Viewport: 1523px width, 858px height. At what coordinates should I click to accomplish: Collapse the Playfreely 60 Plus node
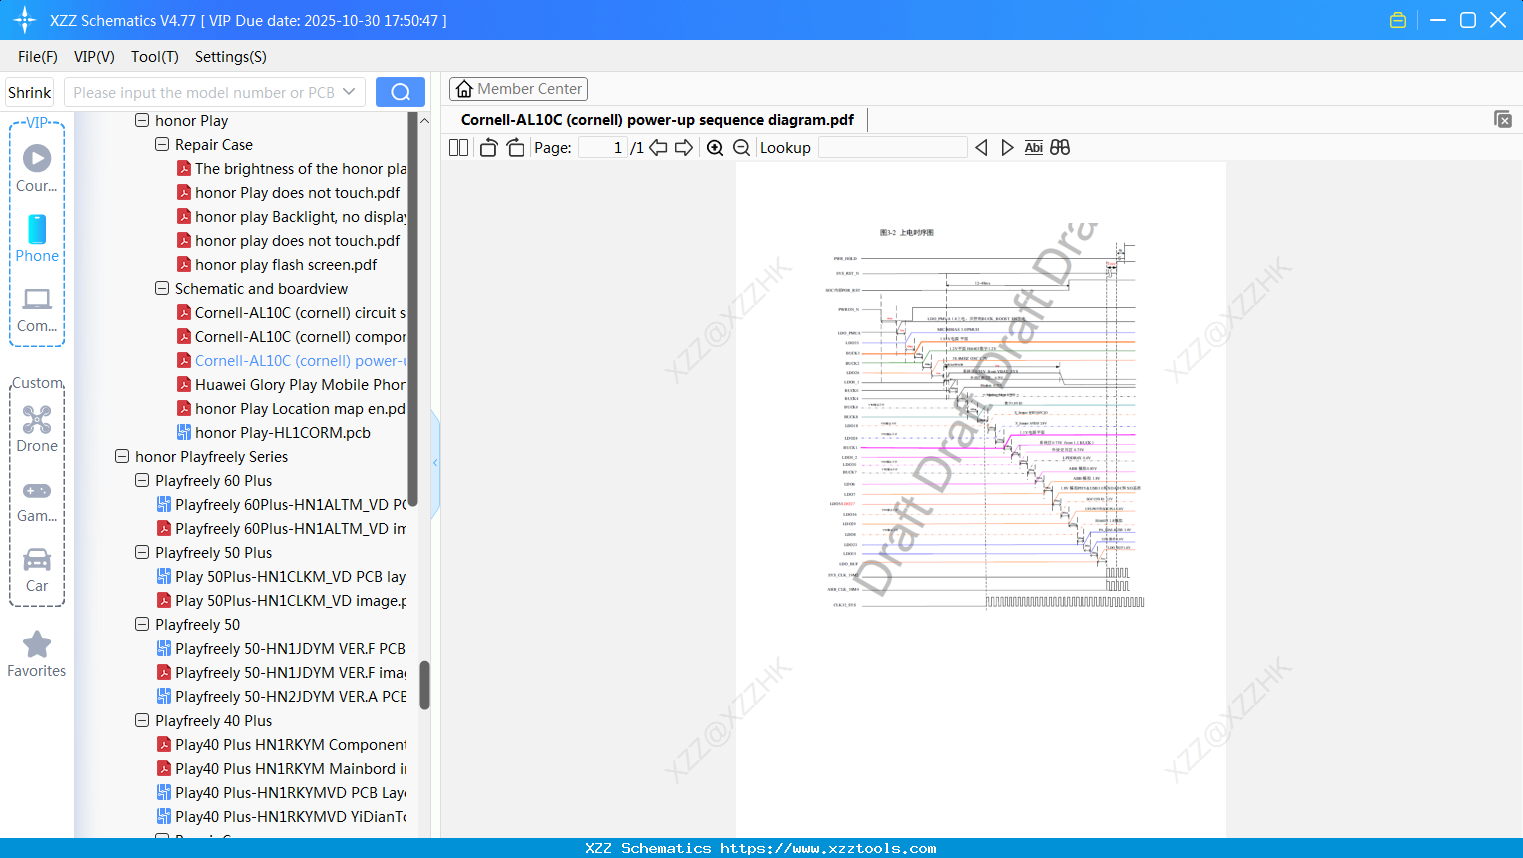click(142, 480)
